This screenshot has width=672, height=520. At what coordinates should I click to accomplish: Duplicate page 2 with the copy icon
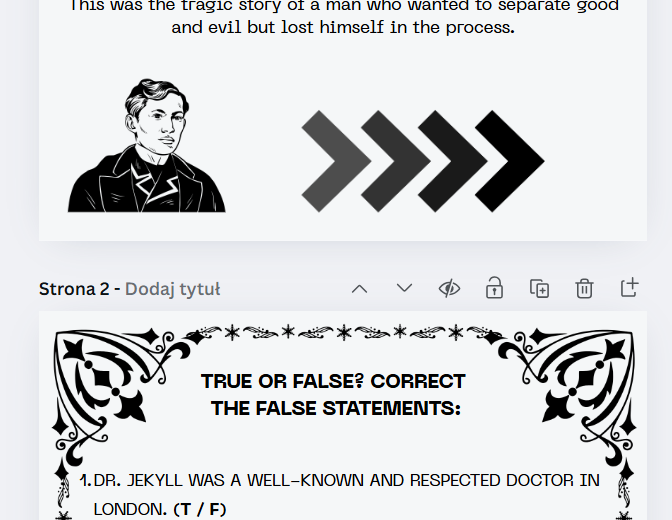click(x=540, y=288)
